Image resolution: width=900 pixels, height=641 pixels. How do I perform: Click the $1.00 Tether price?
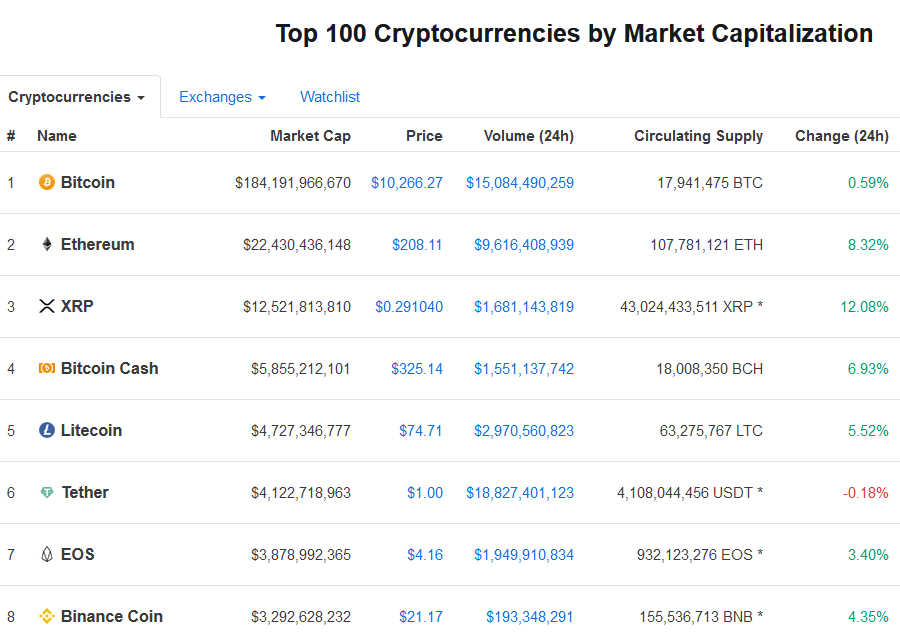pos(425,493)
